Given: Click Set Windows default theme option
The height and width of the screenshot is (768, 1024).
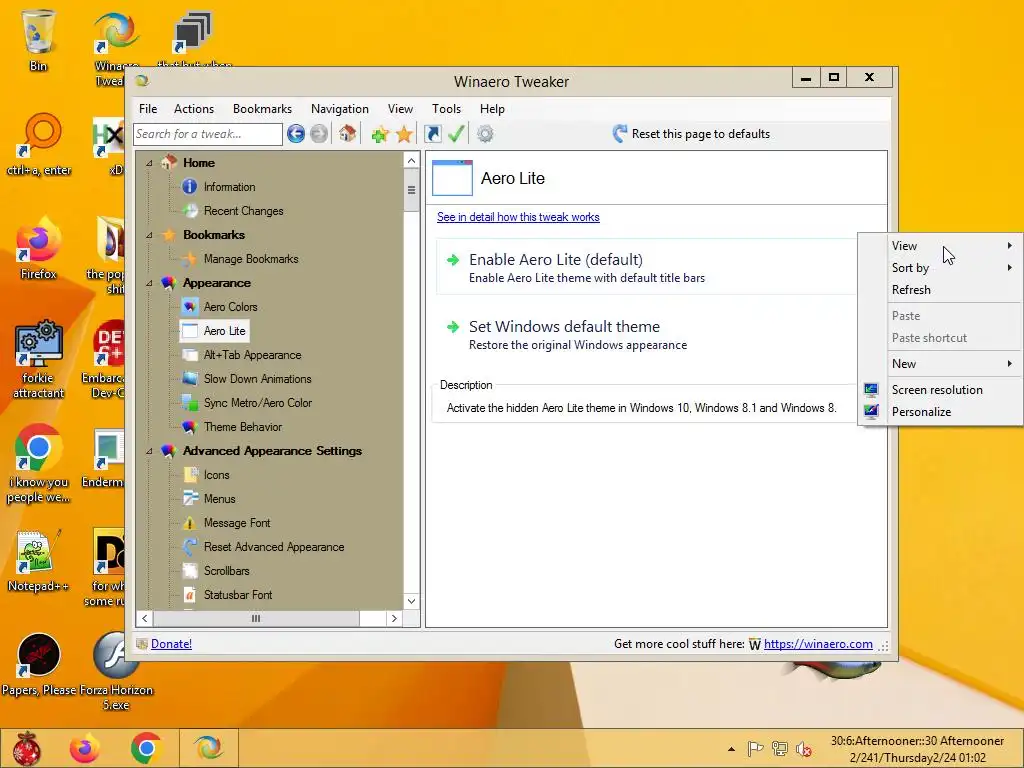Looking at the screenshot, I should coord(647,334).
